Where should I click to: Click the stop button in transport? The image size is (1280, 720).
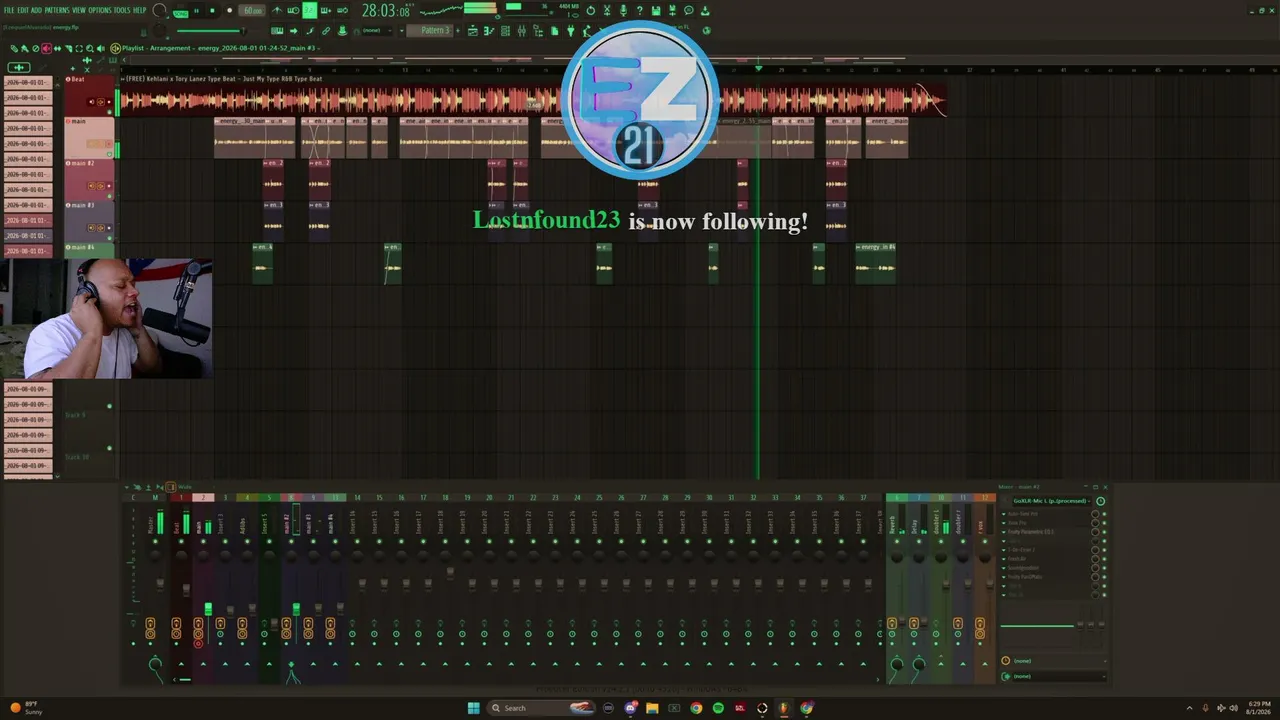pos(212,11)
